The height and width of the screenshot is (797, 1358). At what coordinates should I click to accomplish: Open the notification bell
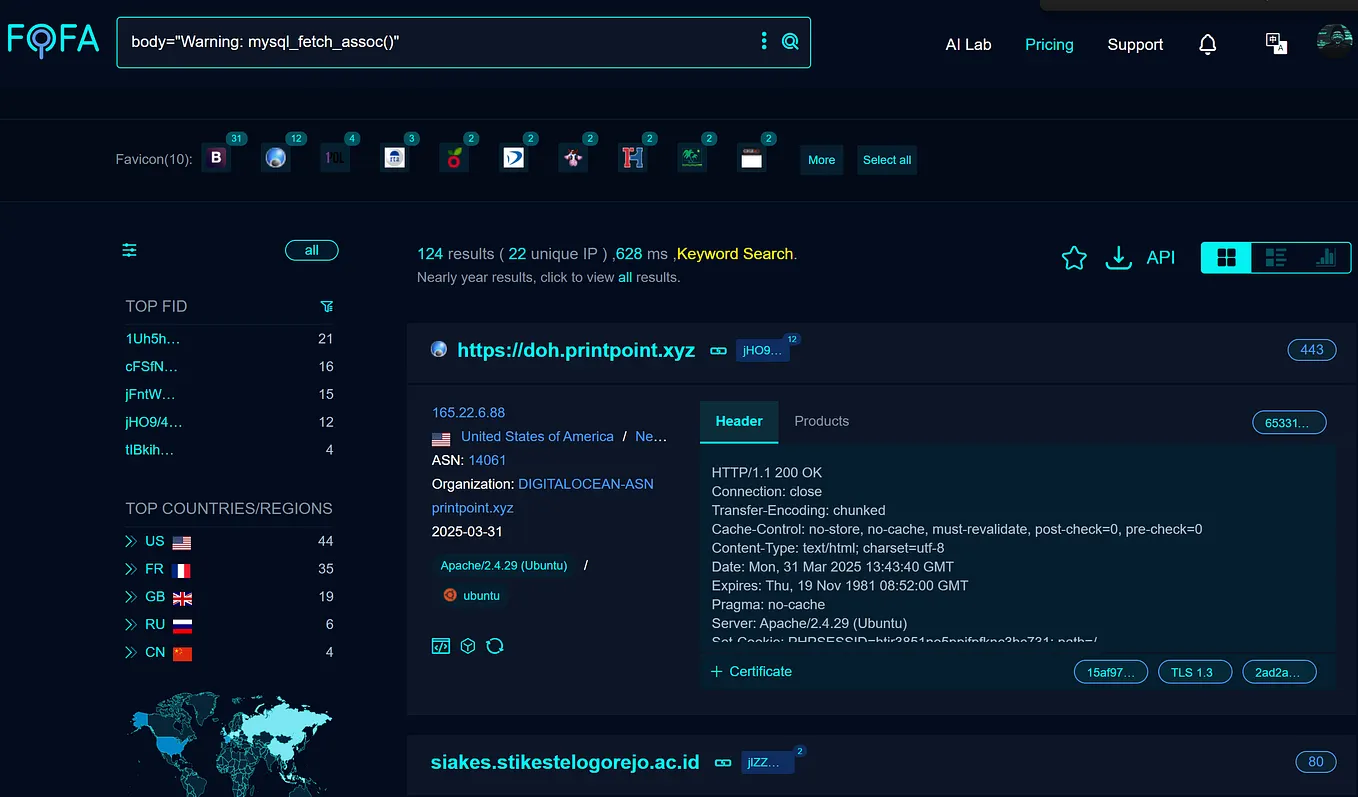coord(1207,44)
